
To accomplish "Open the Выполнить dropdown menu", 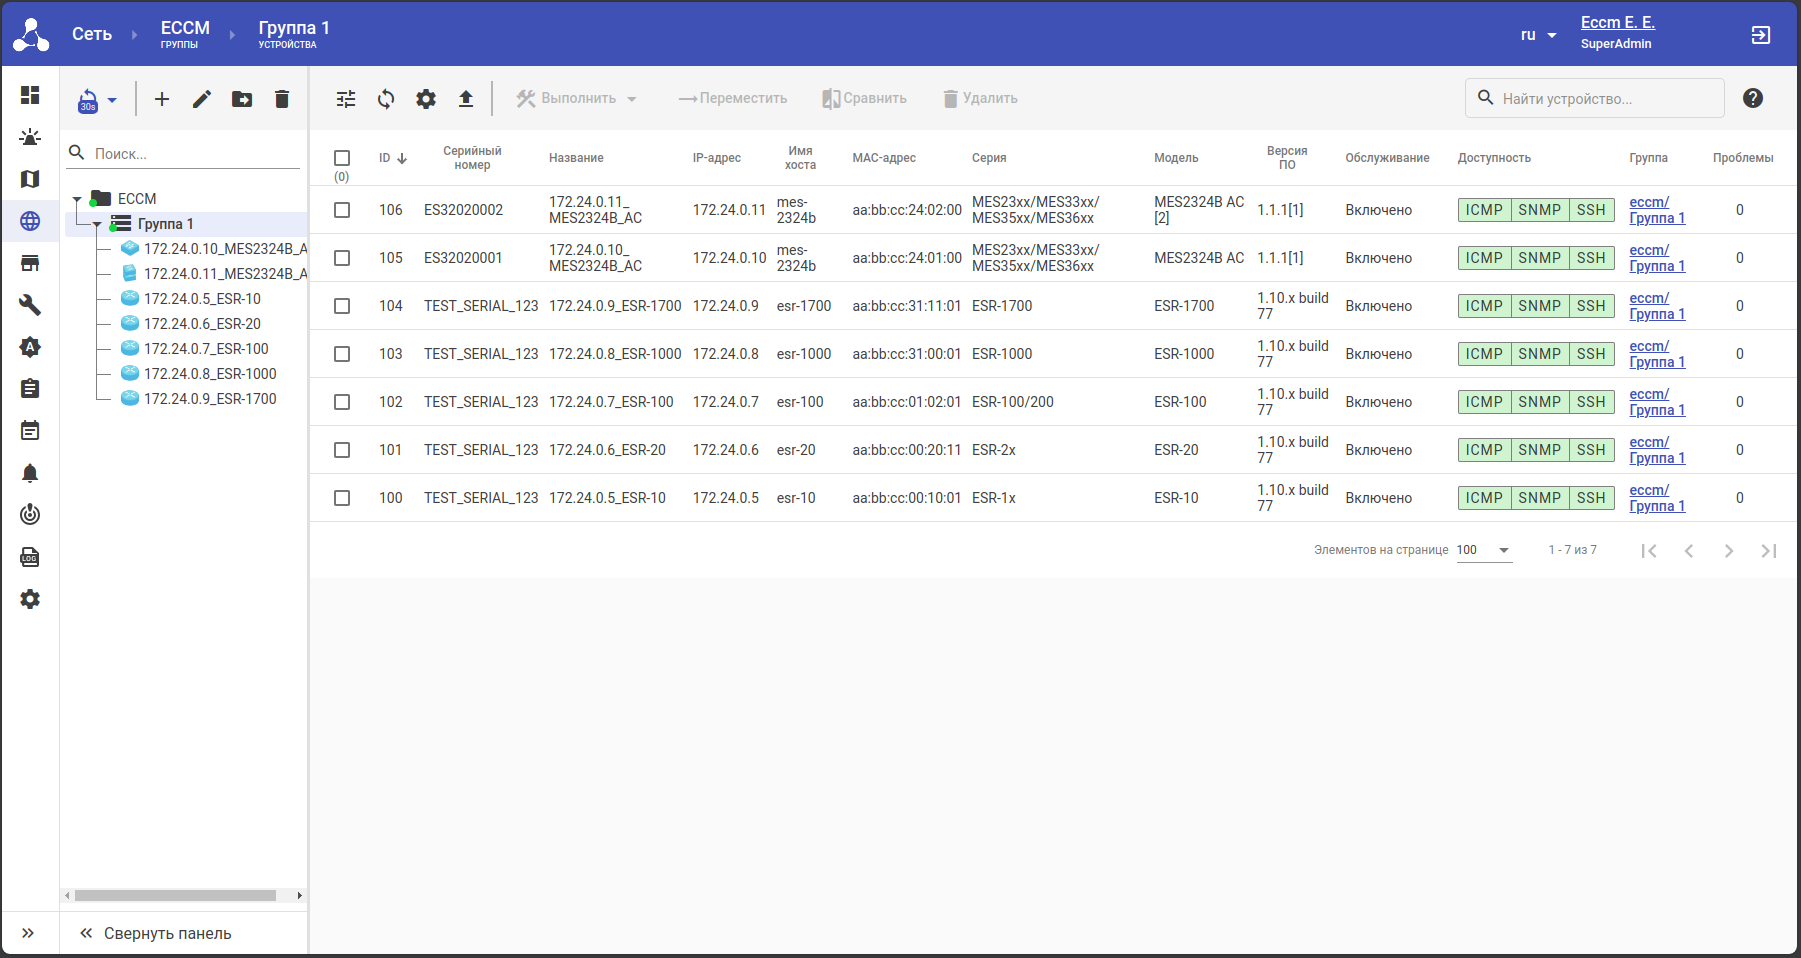I will [x=577, y=99].
